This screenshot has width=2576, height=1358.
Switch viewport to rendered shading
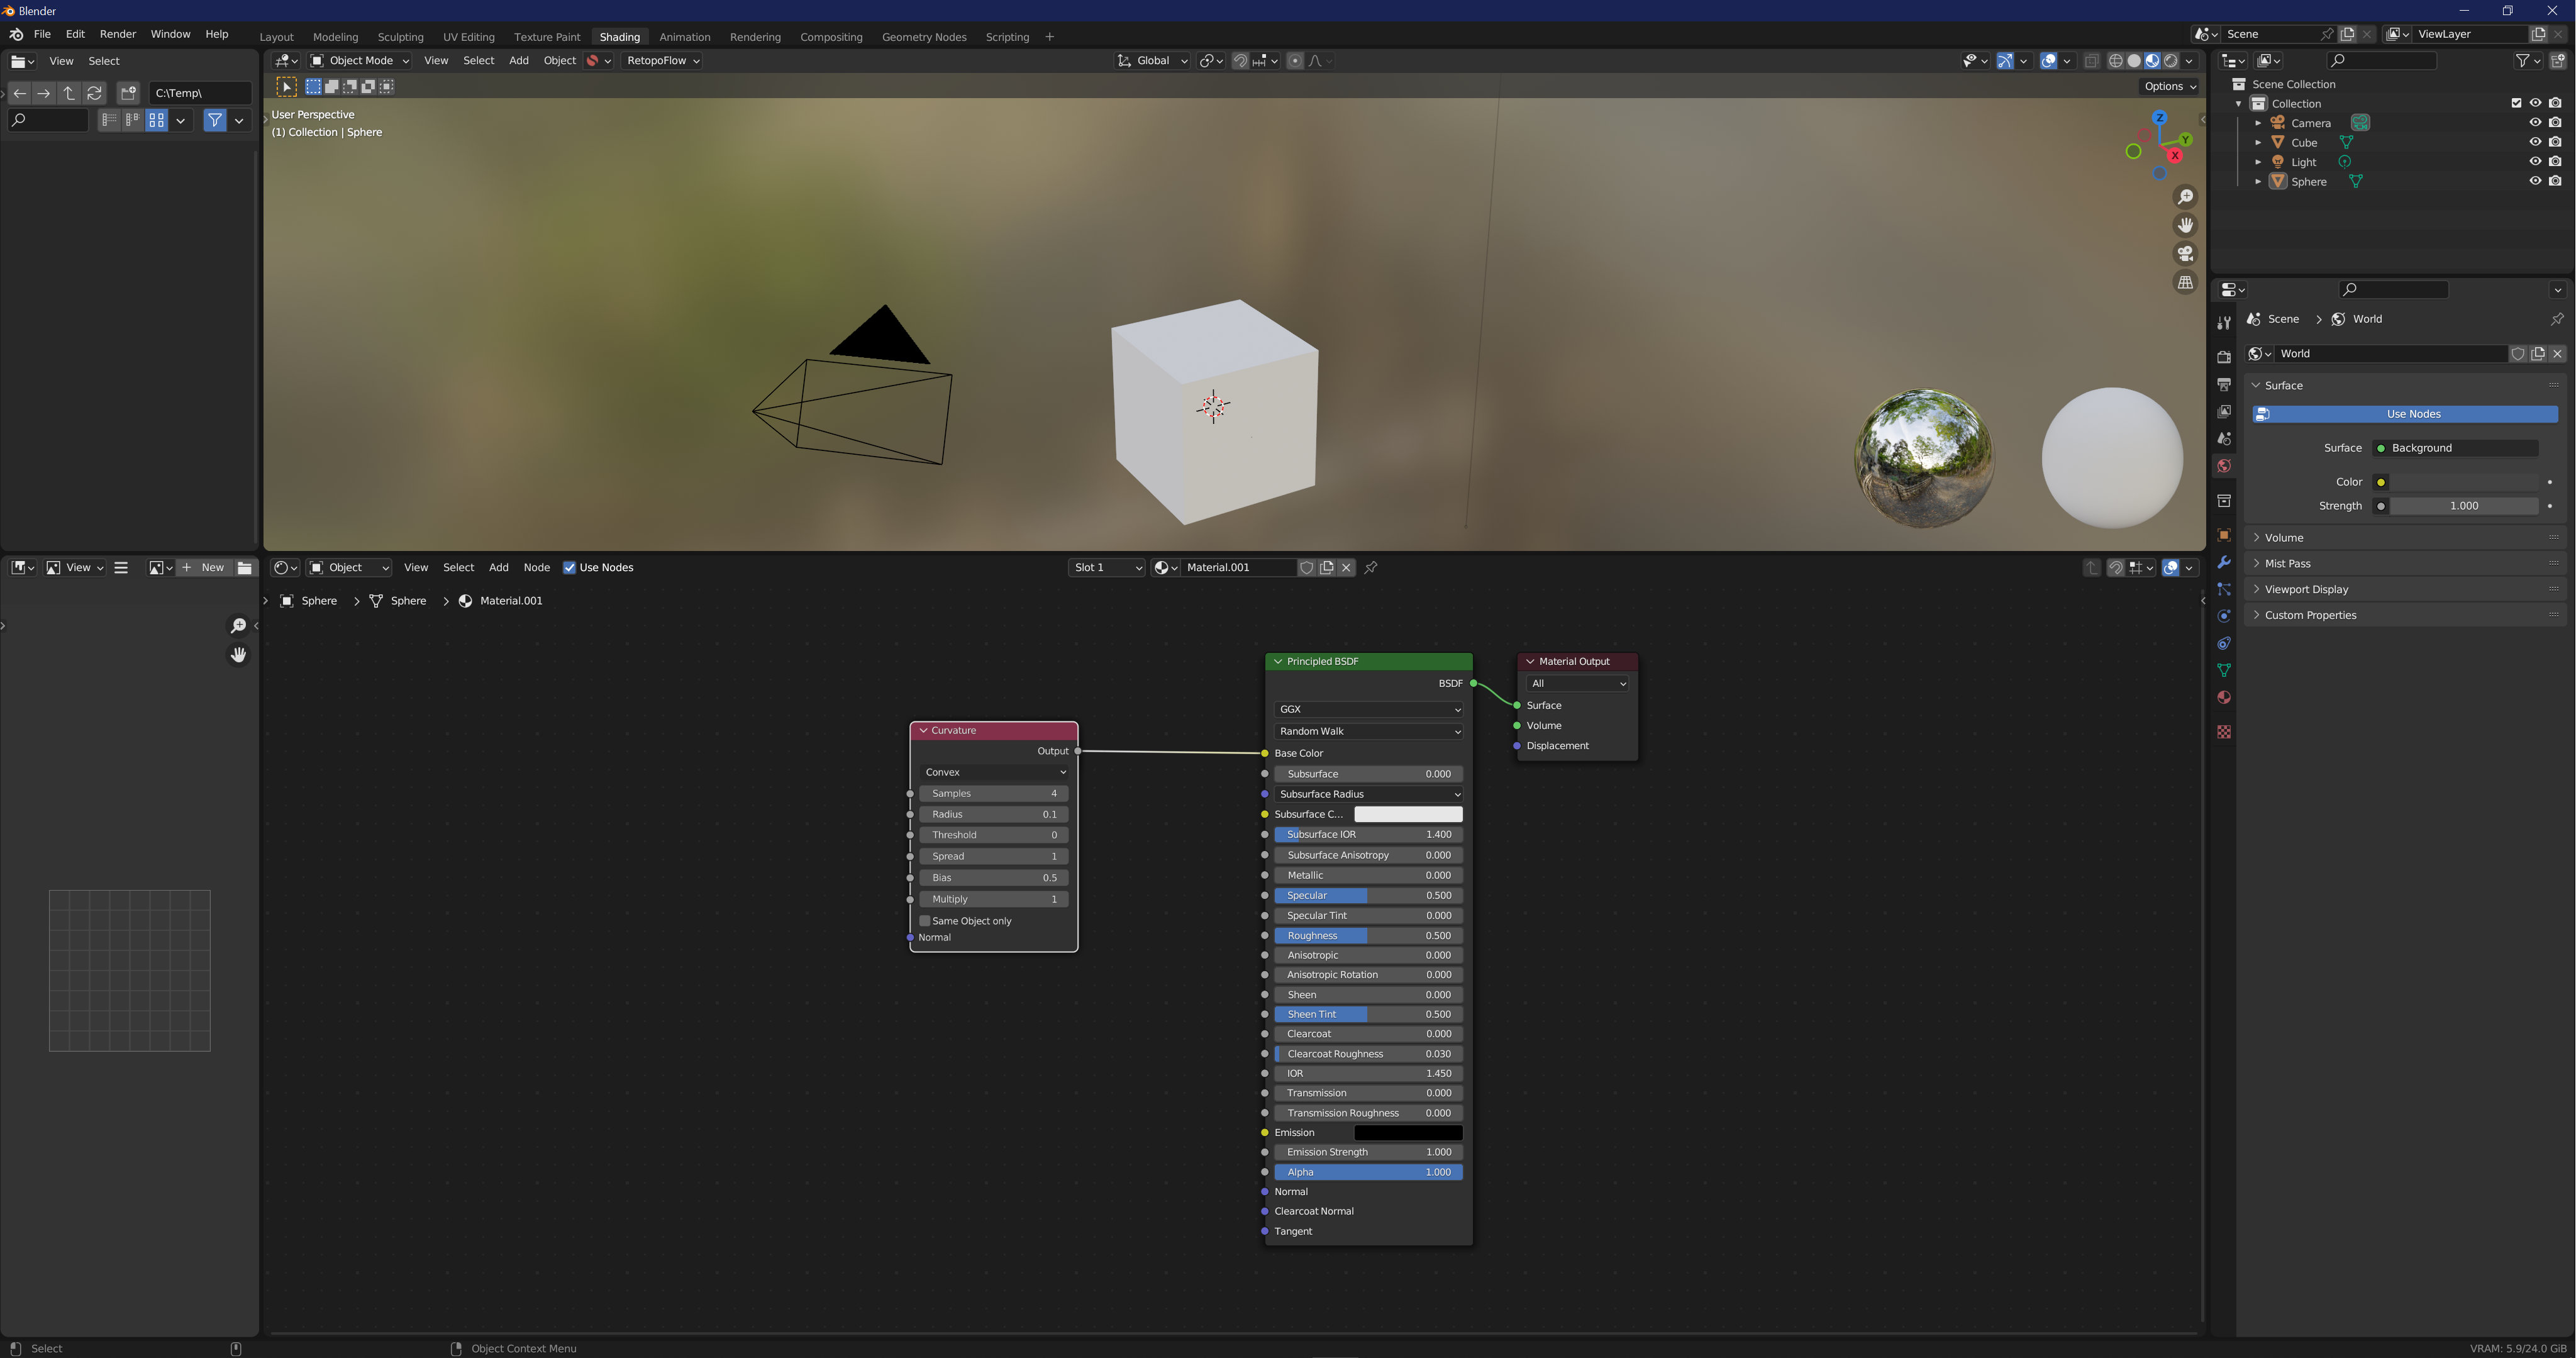(x=2171, y=61)
